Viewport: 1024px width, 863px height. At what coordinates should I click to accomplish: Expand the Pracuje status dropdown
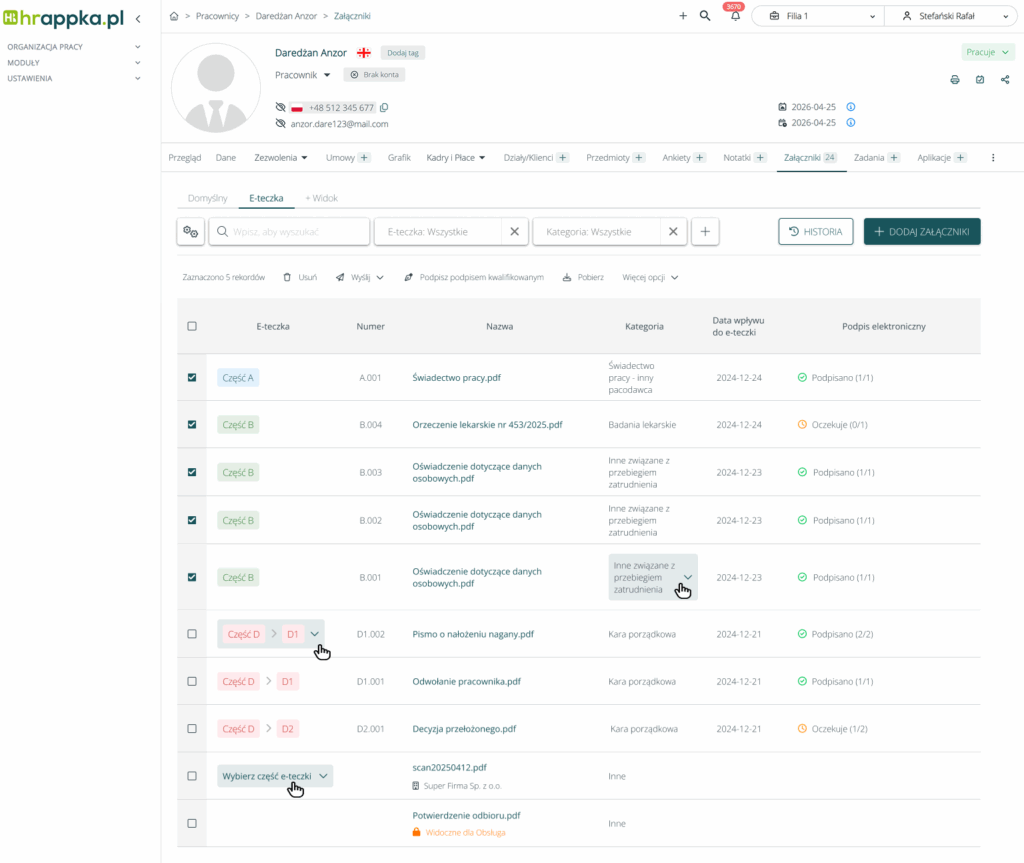988,52
